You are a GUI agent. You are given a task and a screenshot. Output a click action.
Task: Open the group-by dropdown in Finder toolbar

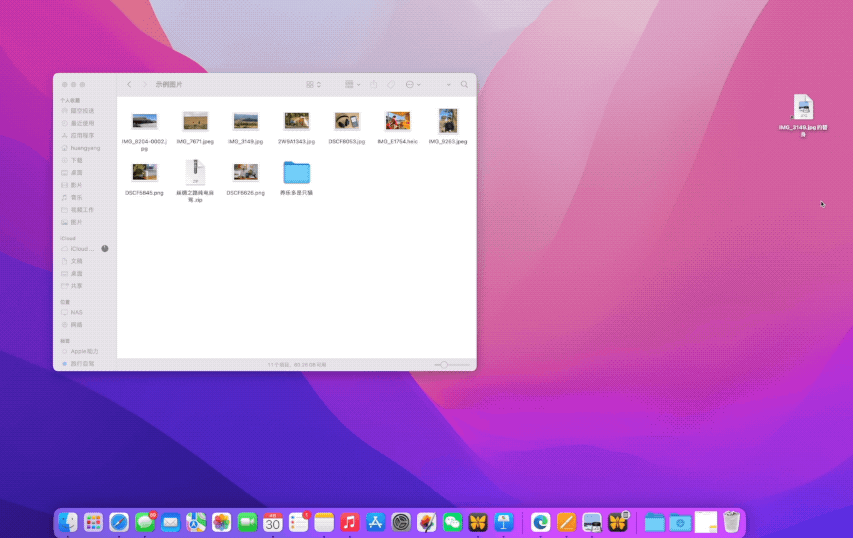coord(353,84)
